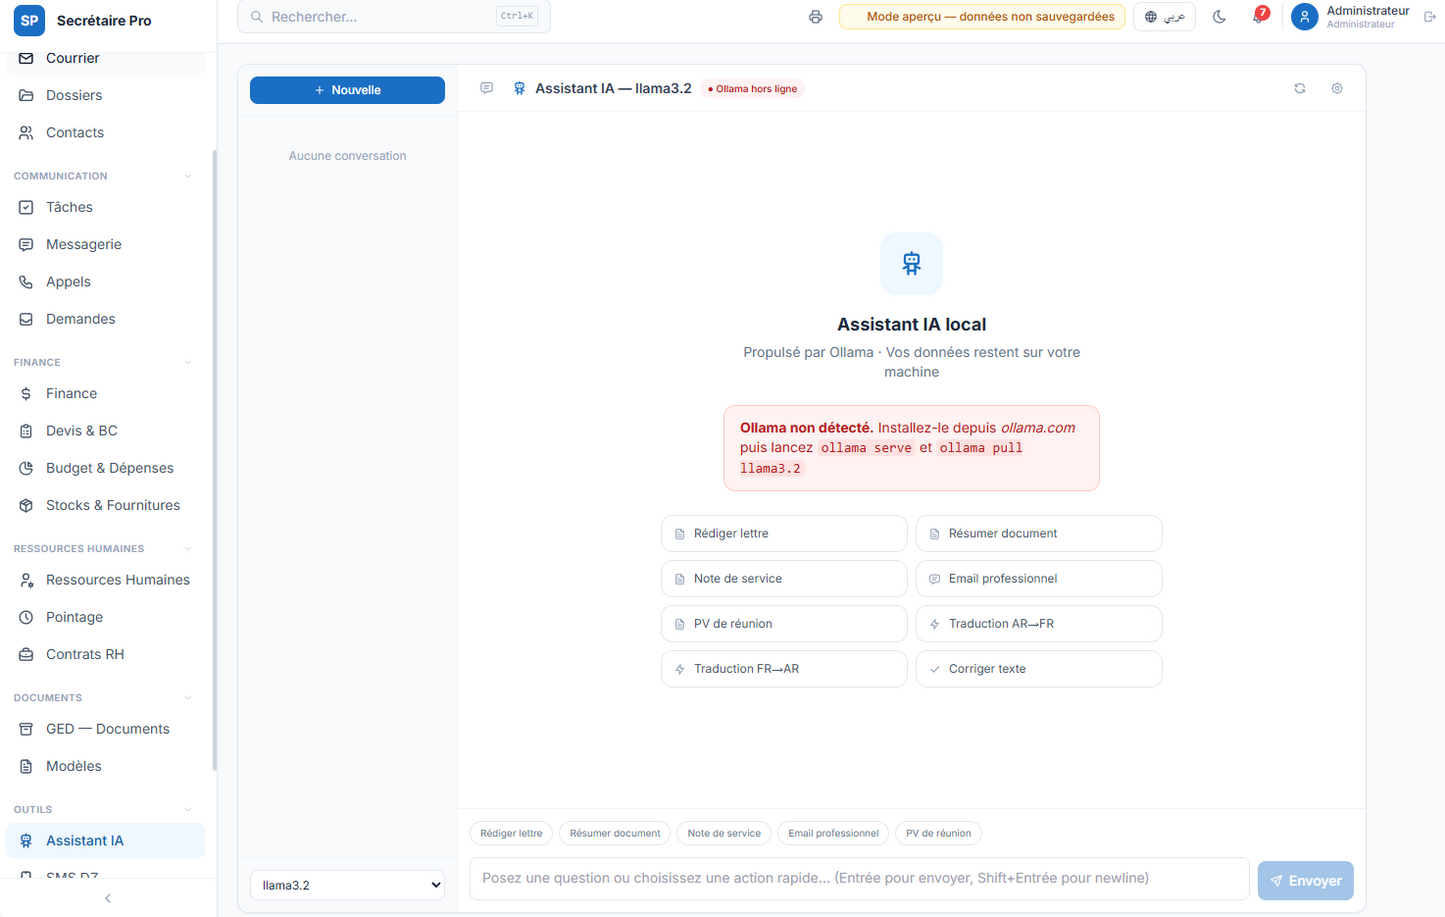Click the Modèles file icon
Image resolution: width=1445 pixels, height=917 pixels.
coord(26,766)
